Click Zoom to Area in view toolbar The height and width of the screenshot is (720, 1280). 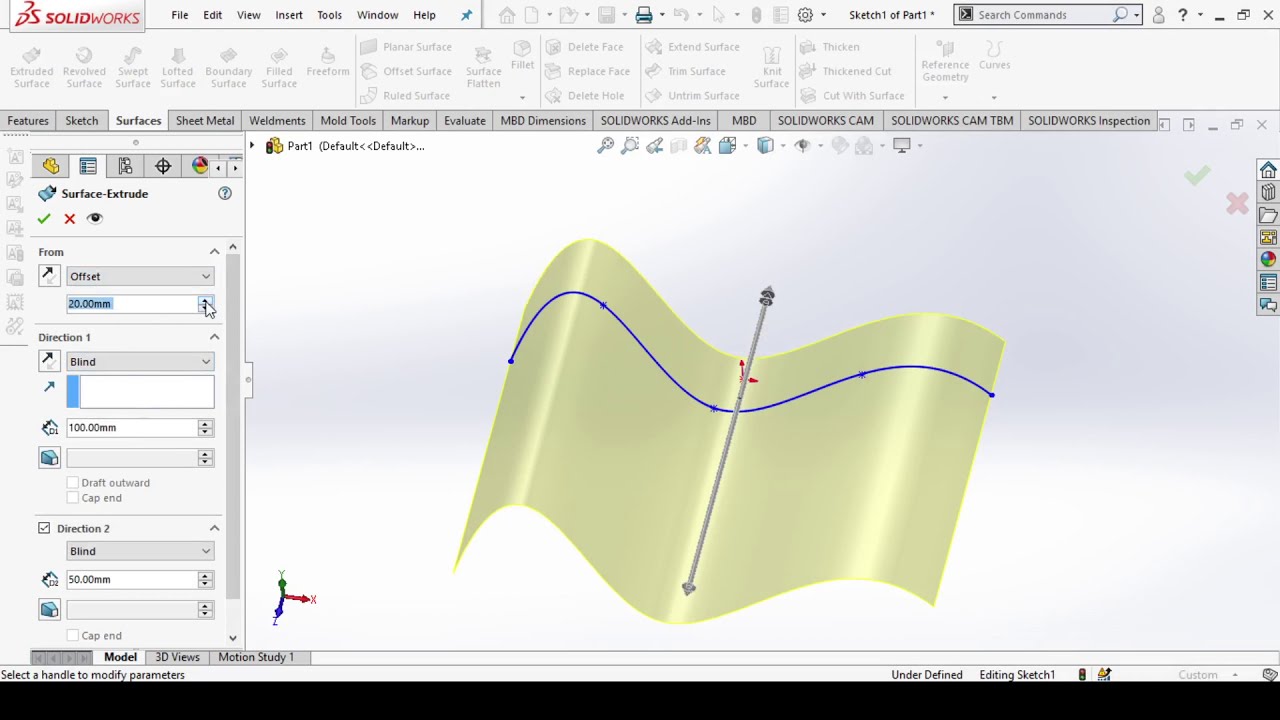tap(630, 146)
